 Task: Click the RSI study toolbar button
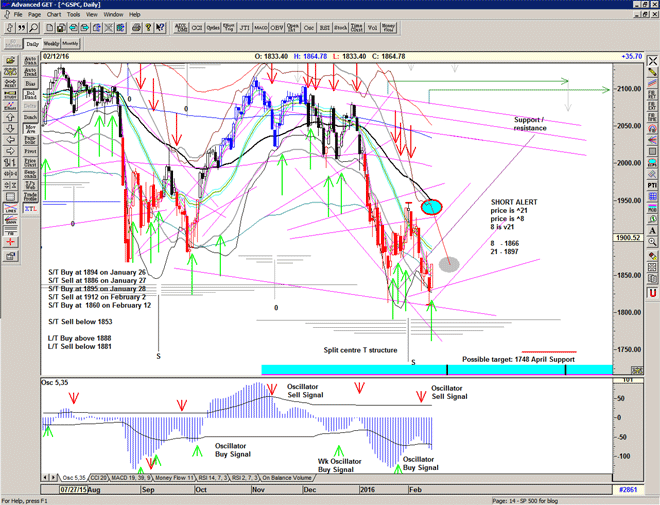click(323, 29)
